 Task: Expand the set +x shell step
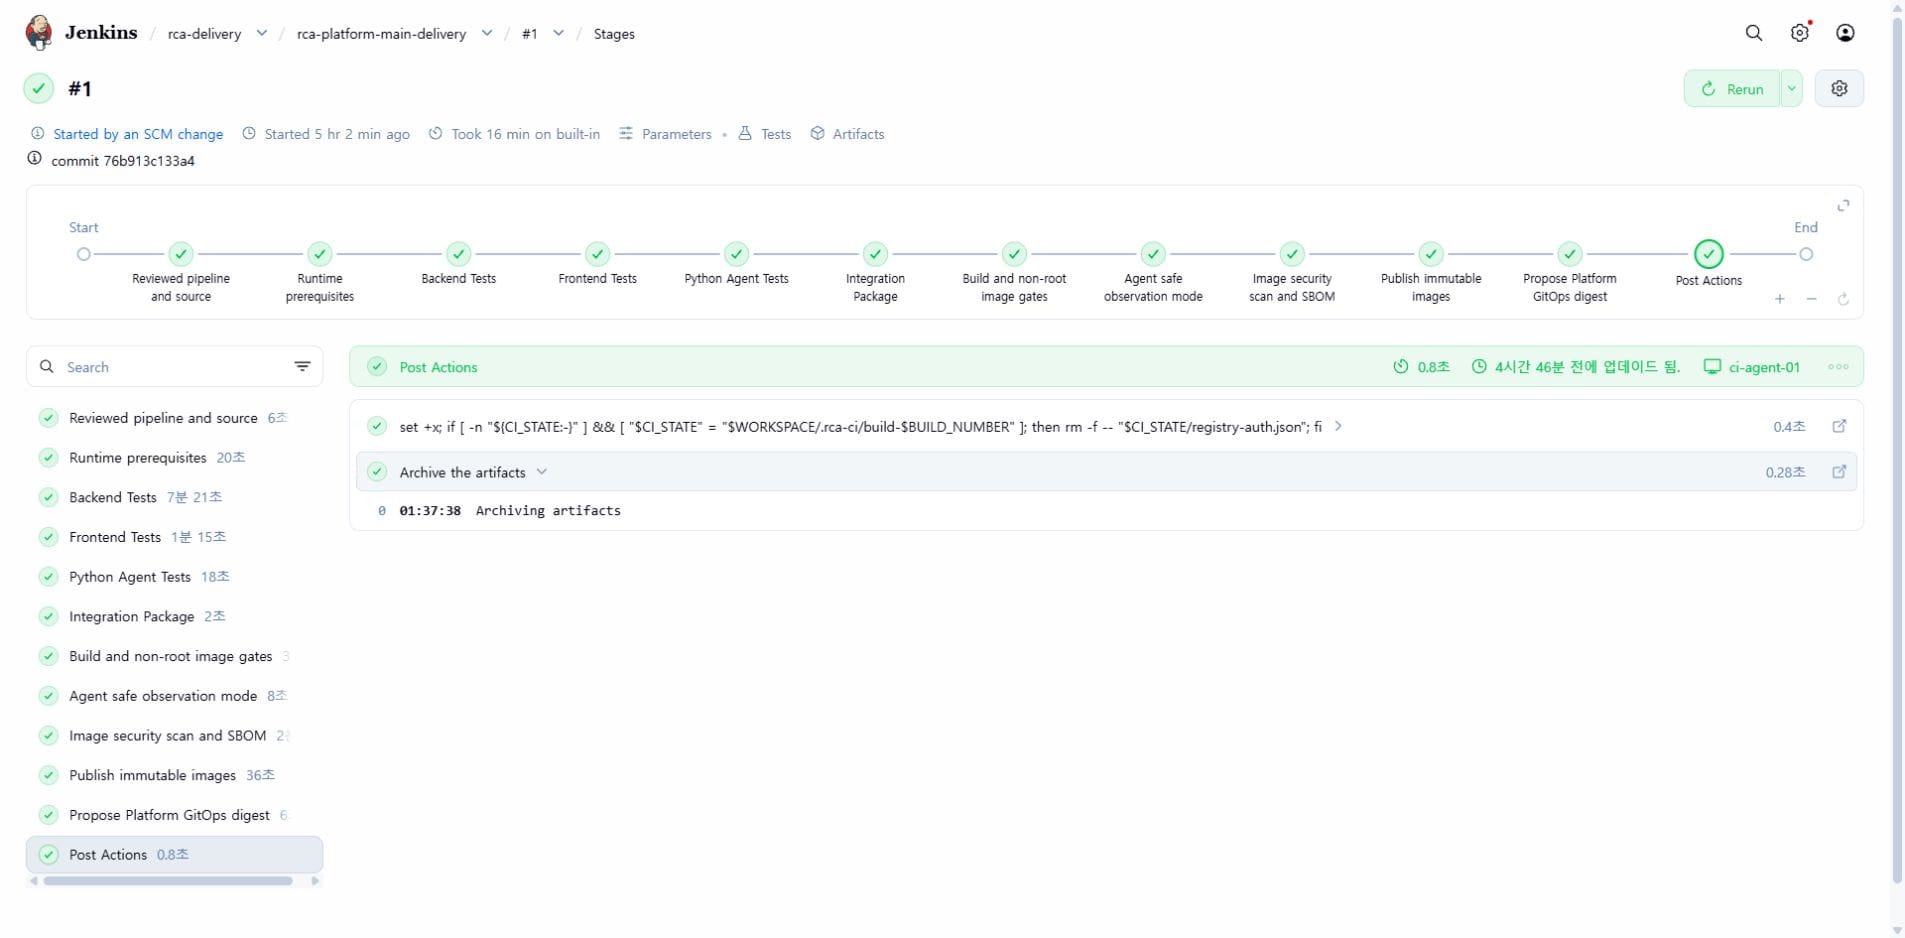[x=1338, y=426]
